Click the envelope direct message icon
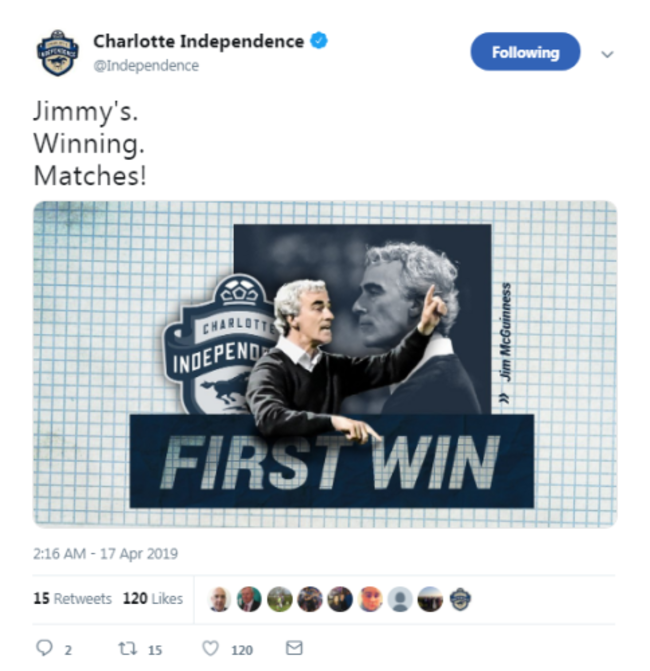Viewport: 650px width, 671px height. (x=294, y=647)
